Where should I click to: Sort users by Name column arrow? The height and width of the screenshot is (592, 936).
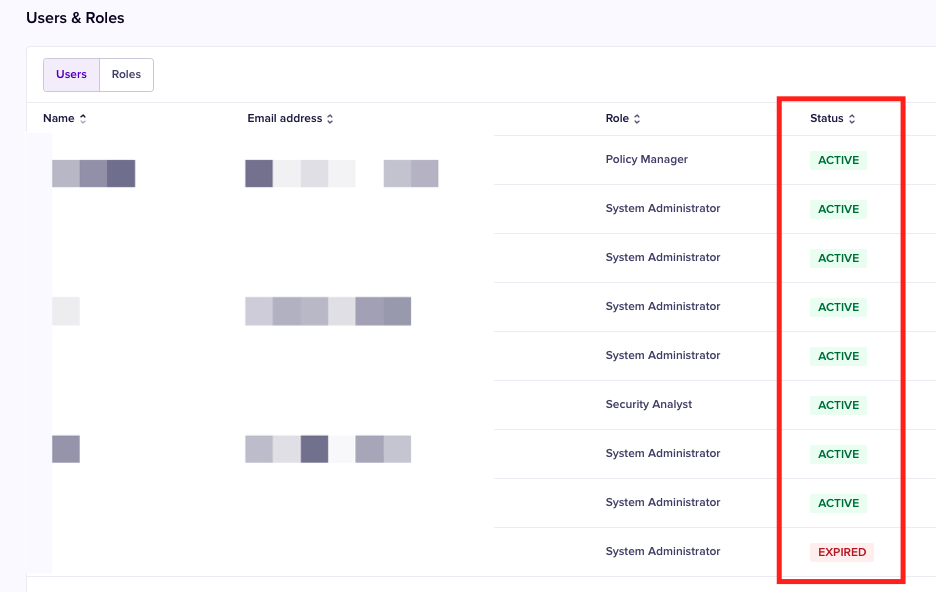[83, 119]
